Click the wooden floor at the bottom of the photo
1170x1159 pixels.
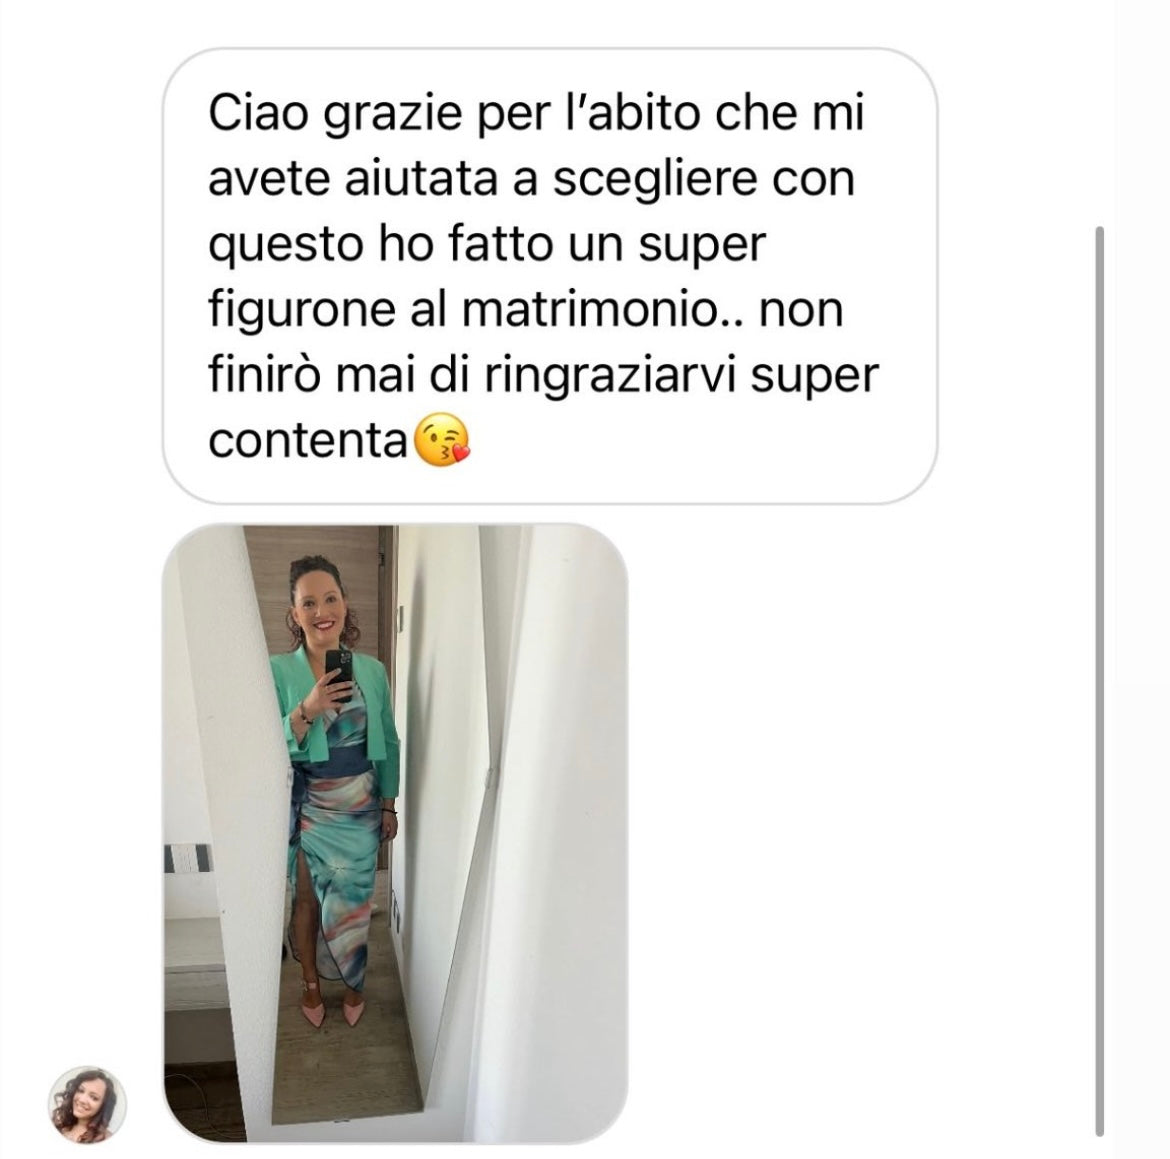(343, 1075)
